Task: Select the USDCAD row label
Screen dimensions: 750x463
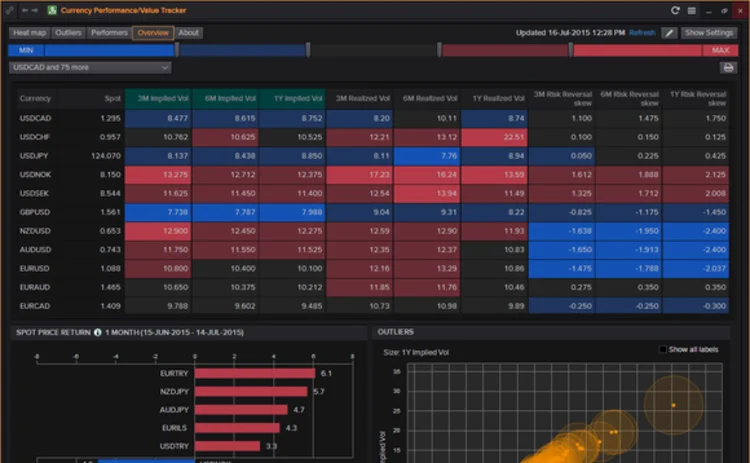Action: pyautogui.click(x=35, y=118)
